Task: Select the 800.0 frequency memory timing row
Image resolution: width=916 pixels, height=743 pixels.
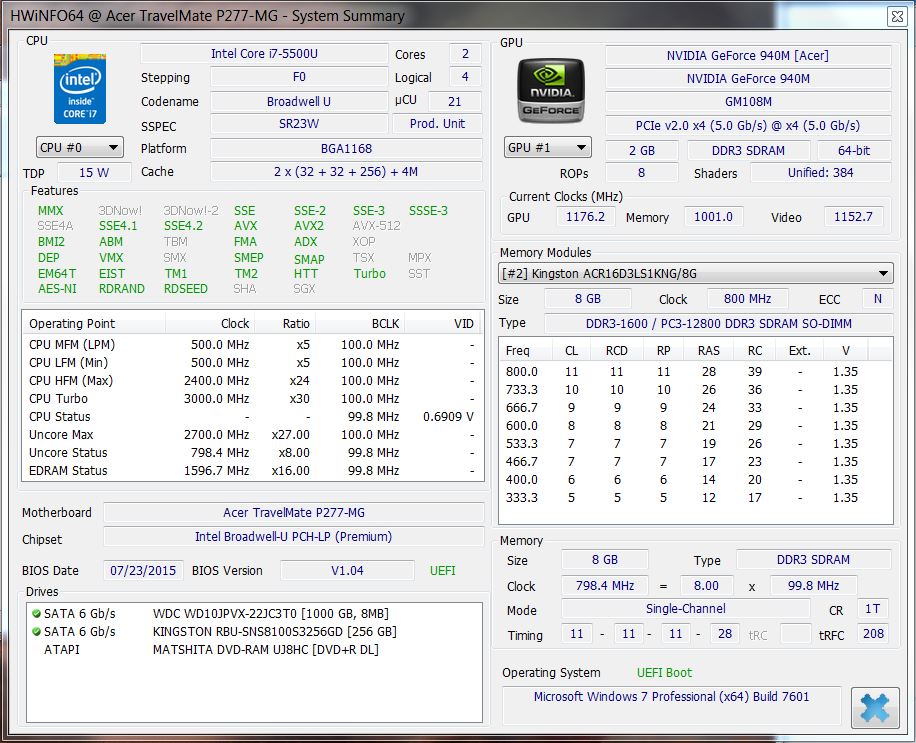Action: point(695,372)
